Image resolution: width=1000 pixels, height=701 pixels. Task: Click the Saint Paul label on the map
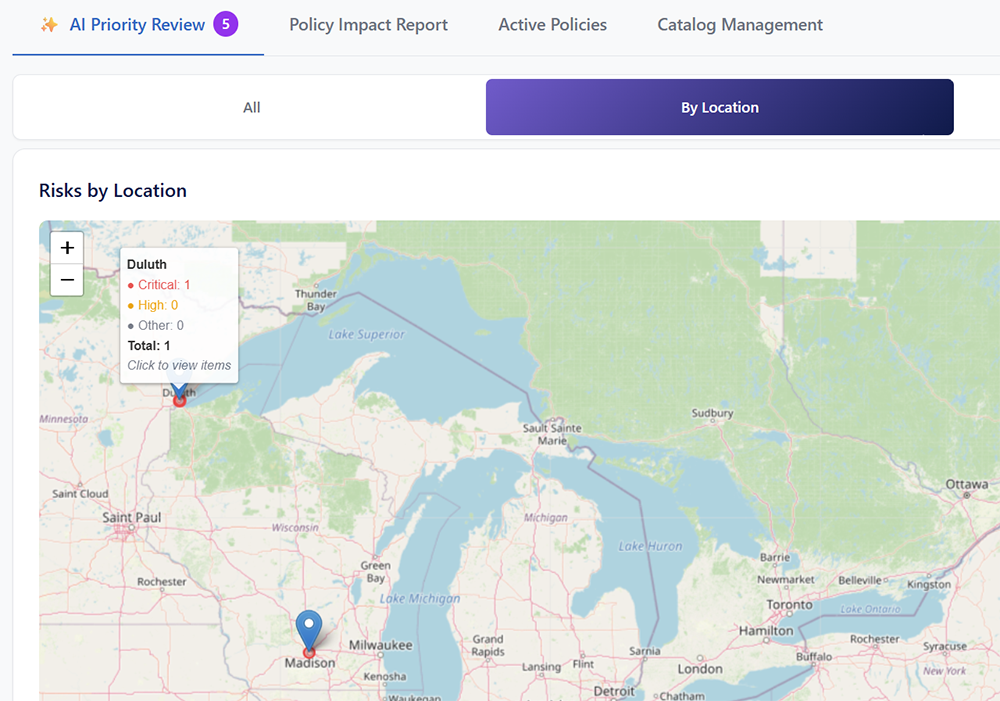point(131,517)
